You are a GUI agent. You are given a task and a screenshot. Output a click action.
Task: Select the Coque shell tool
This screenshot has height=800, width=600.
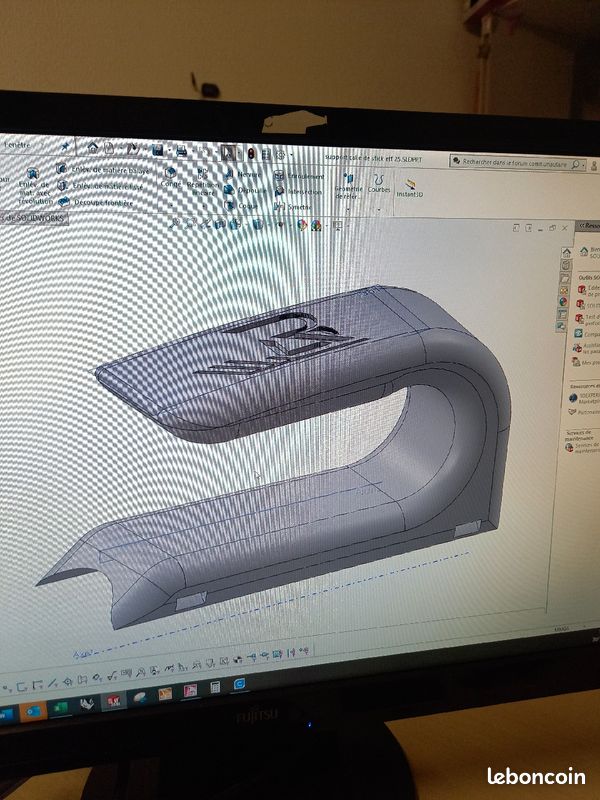point(240,206)
